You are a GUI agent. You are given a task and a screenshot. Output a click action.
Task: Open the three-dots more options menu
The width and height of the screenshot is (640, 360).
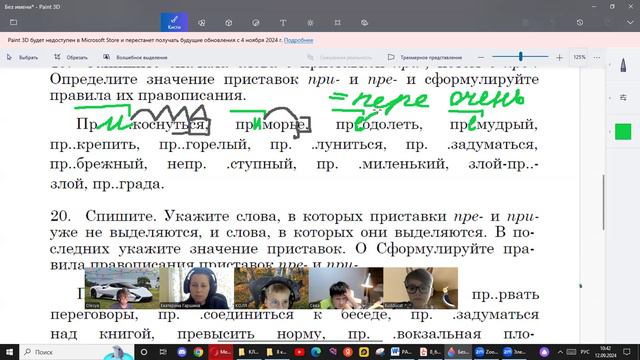point(597,58)
